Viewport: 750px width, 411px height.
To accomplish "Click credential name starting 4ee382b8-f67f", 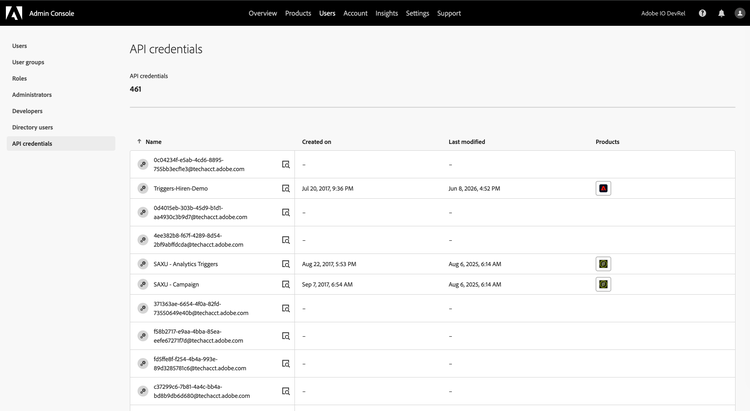I will [199, 240].
